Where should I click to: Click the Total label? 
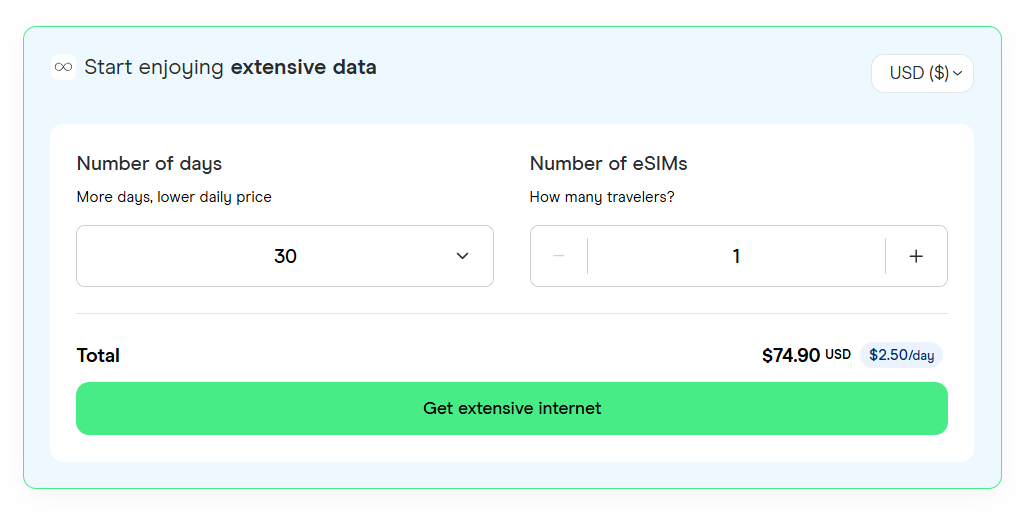[x=98, y=355]
